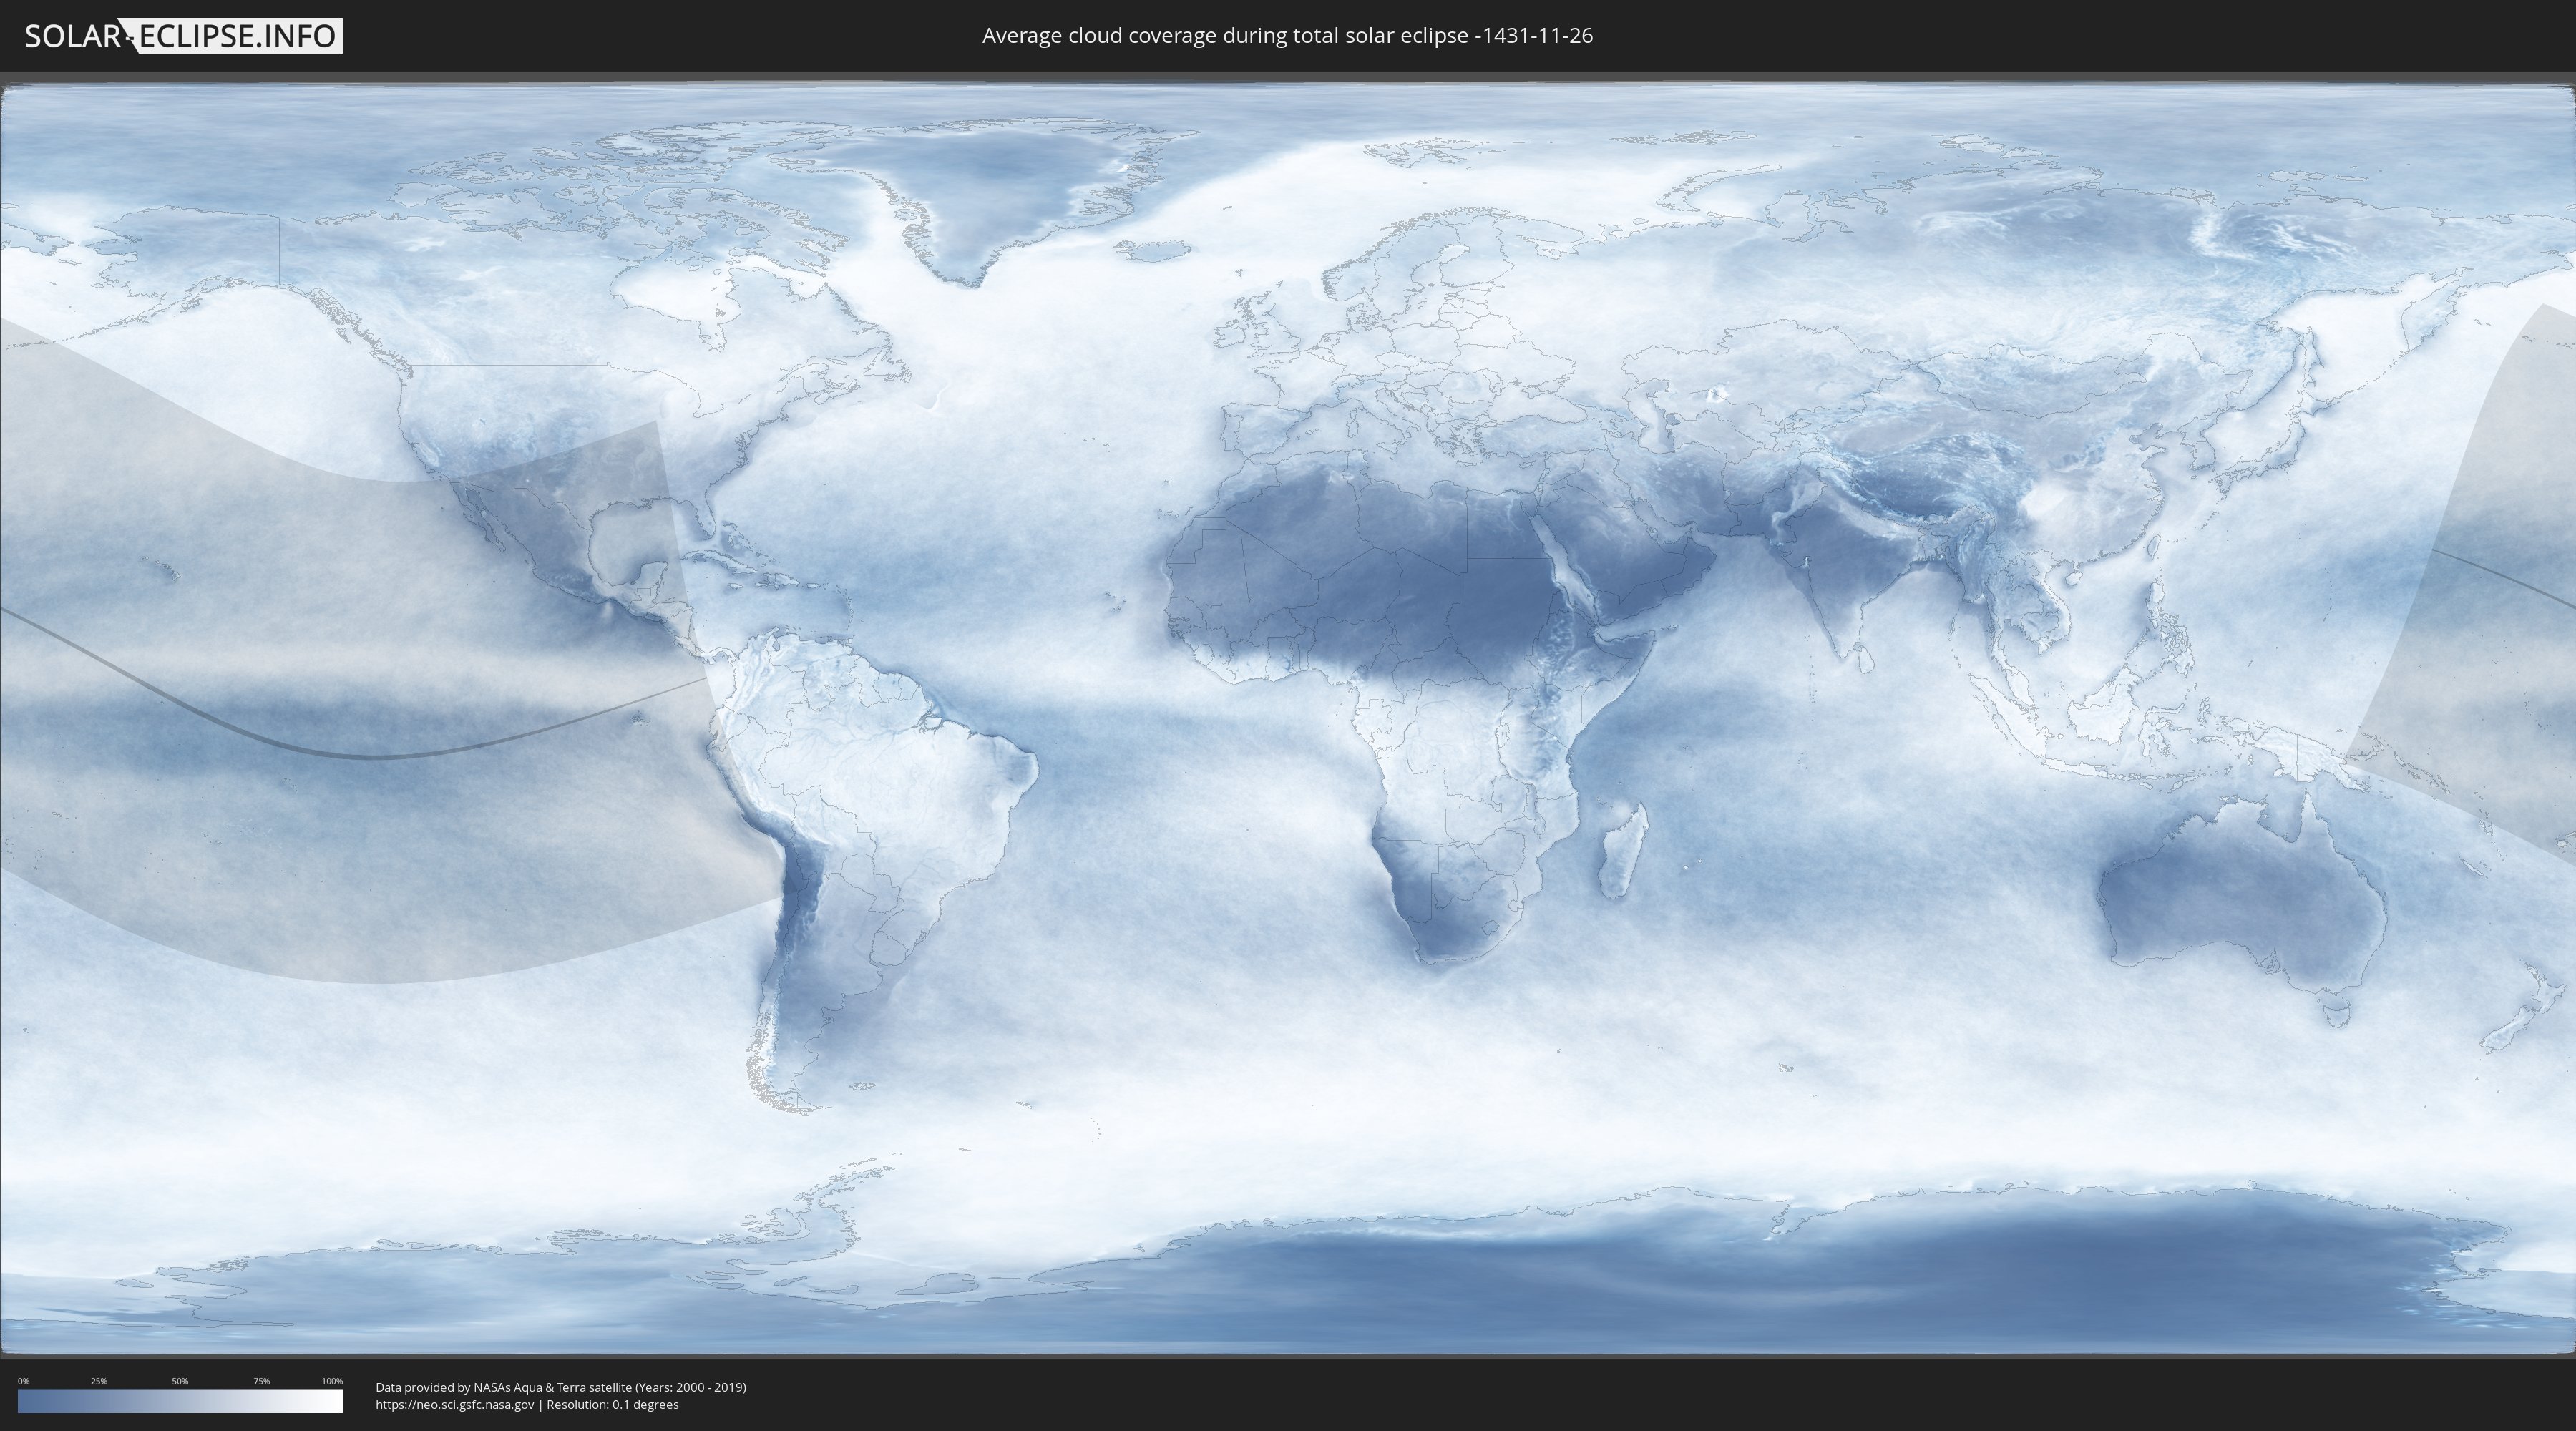Viewport: 2576px width, 1431px height.
Task: Click the '0%' legend label
Action: click(24, 1381)
